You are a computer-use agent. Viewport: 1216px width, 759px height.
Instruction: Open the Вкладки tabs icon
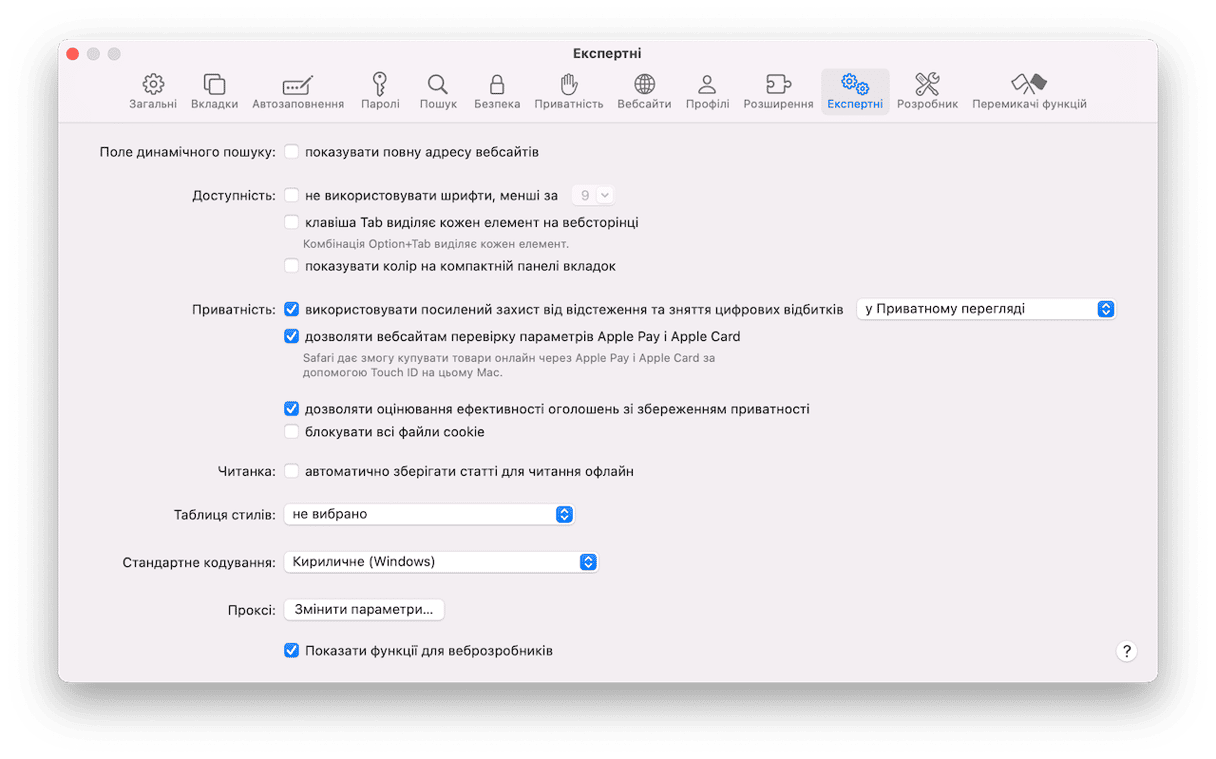pyautogui.click(x=214, y=85)
